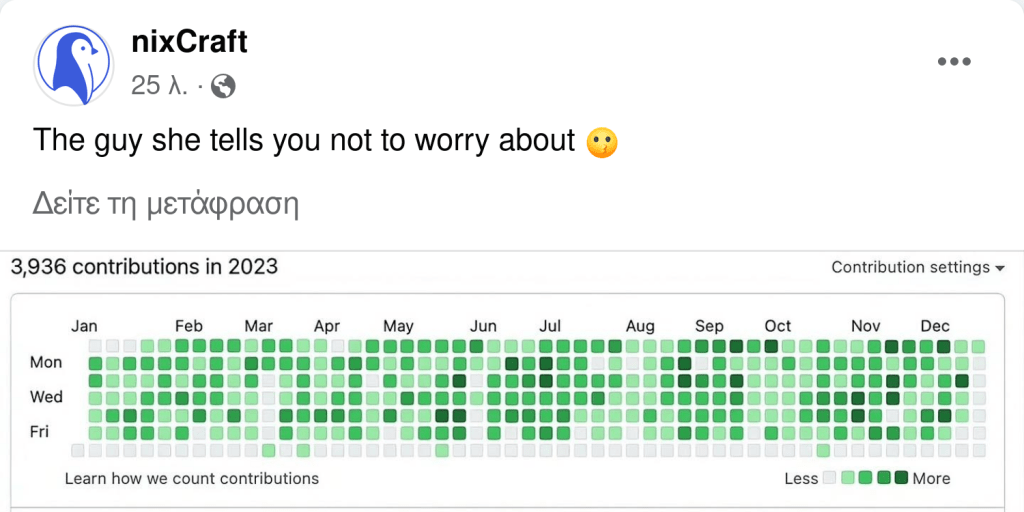Click the post caption text

tap(304, 141)
